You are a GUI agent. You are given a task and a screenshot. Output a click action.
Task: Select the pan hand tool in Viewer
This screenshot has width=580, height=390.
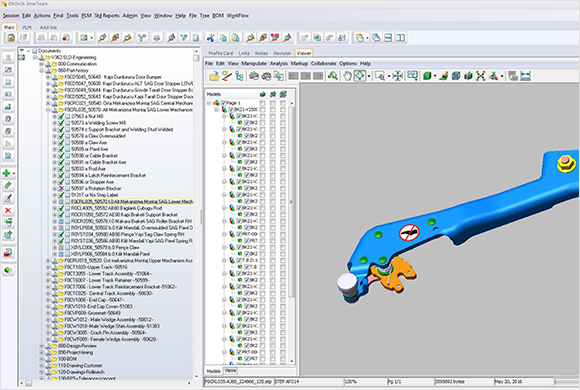pyautogui.click(x=347, y=76)
